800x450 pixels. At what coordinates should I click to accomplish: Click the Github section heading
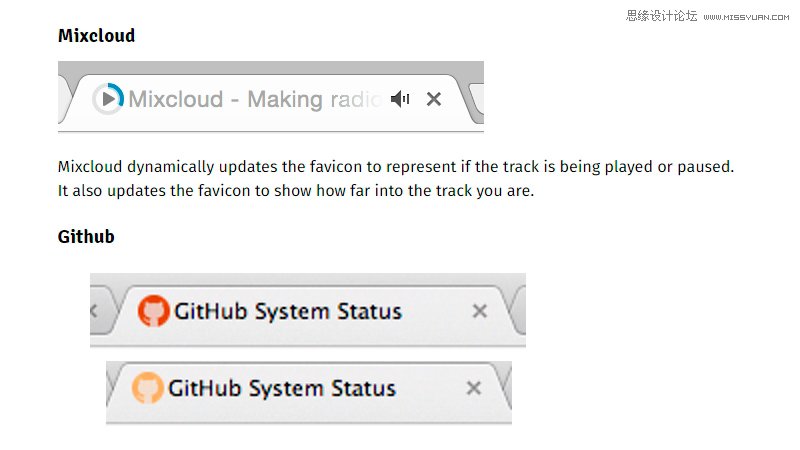[86, 237]
